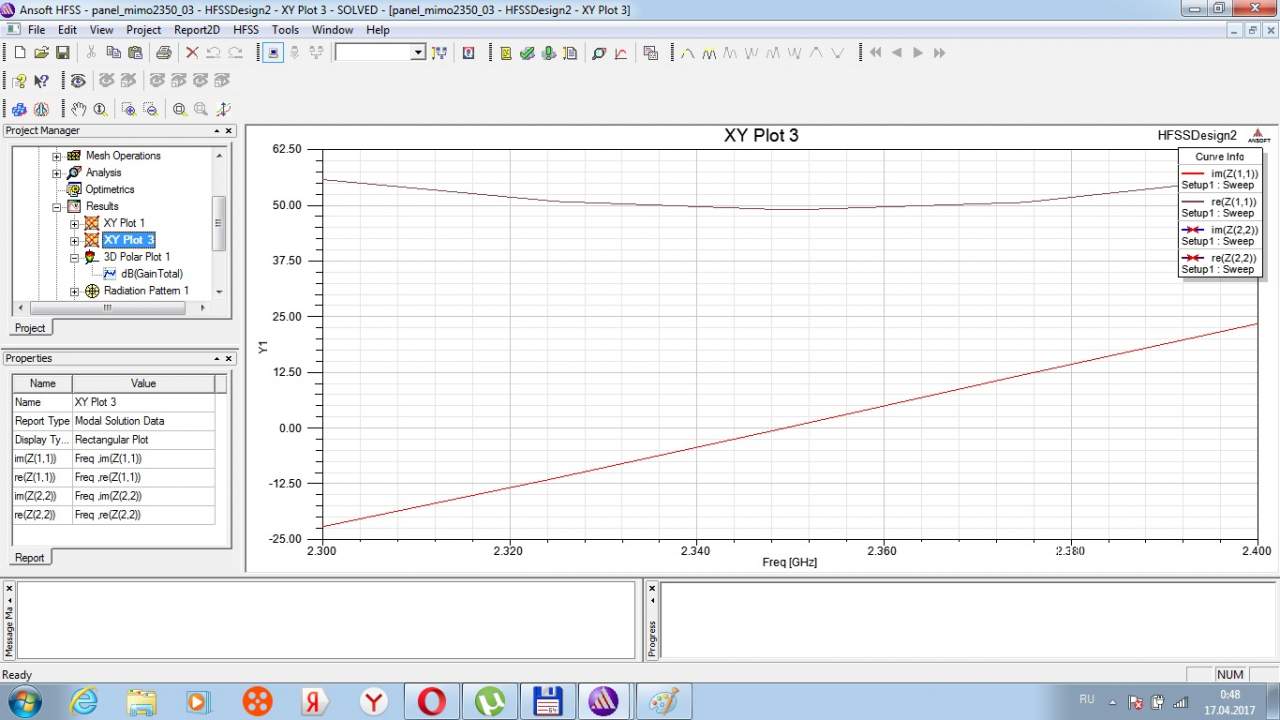Image resolution: width=1280 pixels, height=720 pixels.
Task: Open the toolbar combo box dropdown
Action: tap(418, 53)
